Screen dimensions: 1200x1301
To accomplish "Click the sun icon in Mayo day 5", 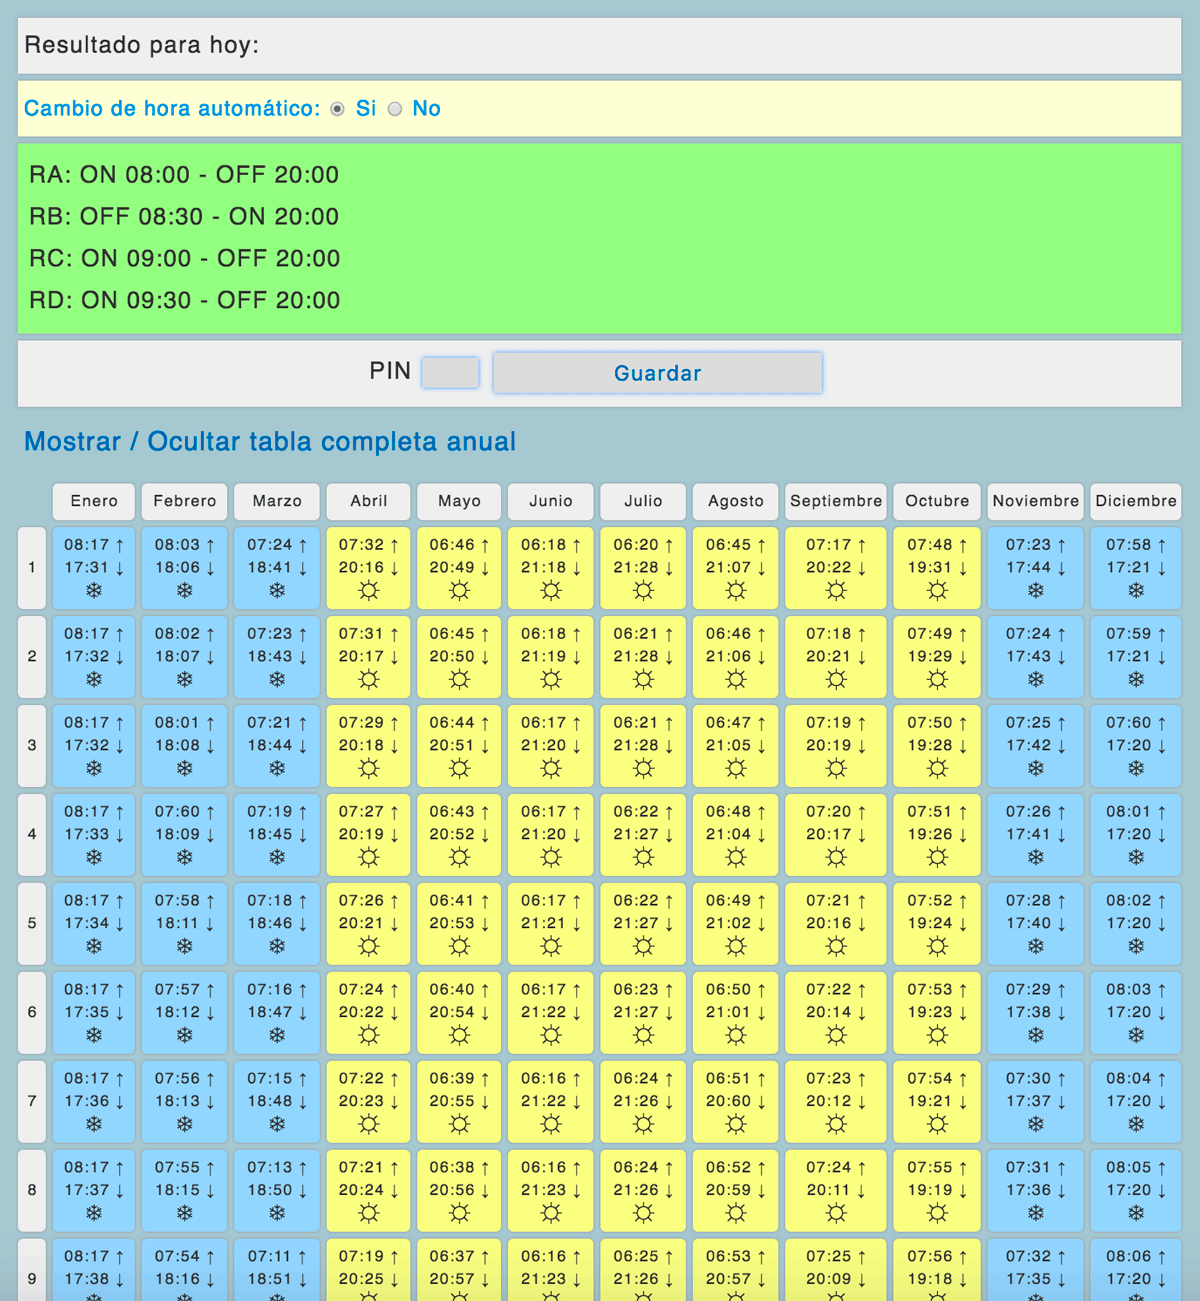I will pos(459,947).
